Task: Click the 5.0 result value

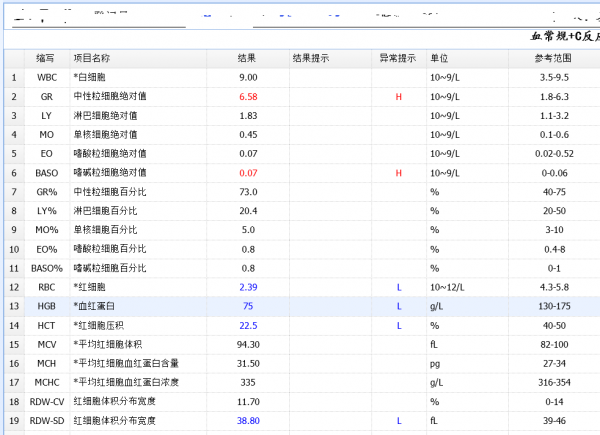Action: (x=248, y=230)
